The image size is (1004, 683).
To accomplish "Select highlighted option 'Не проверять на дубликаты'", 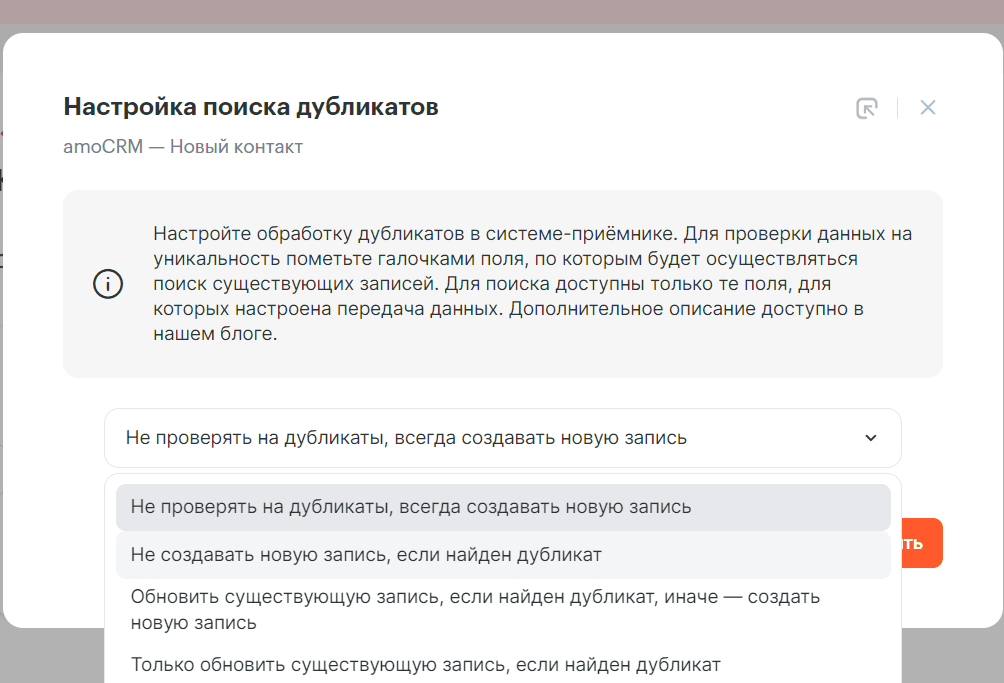I will (x=410, y=507).
